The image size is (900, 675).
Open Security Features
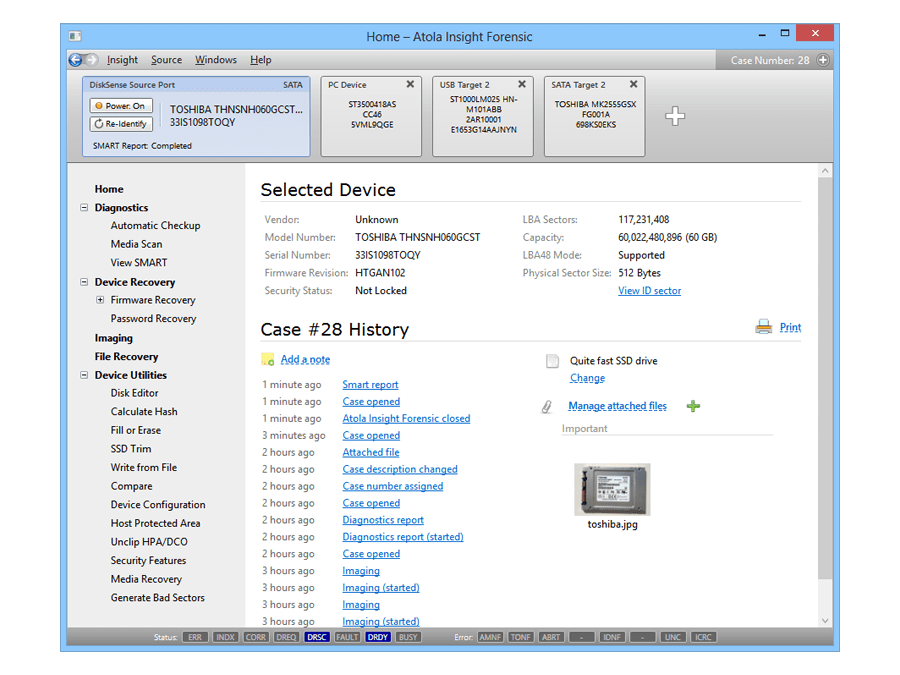click(x=148, y=560)
